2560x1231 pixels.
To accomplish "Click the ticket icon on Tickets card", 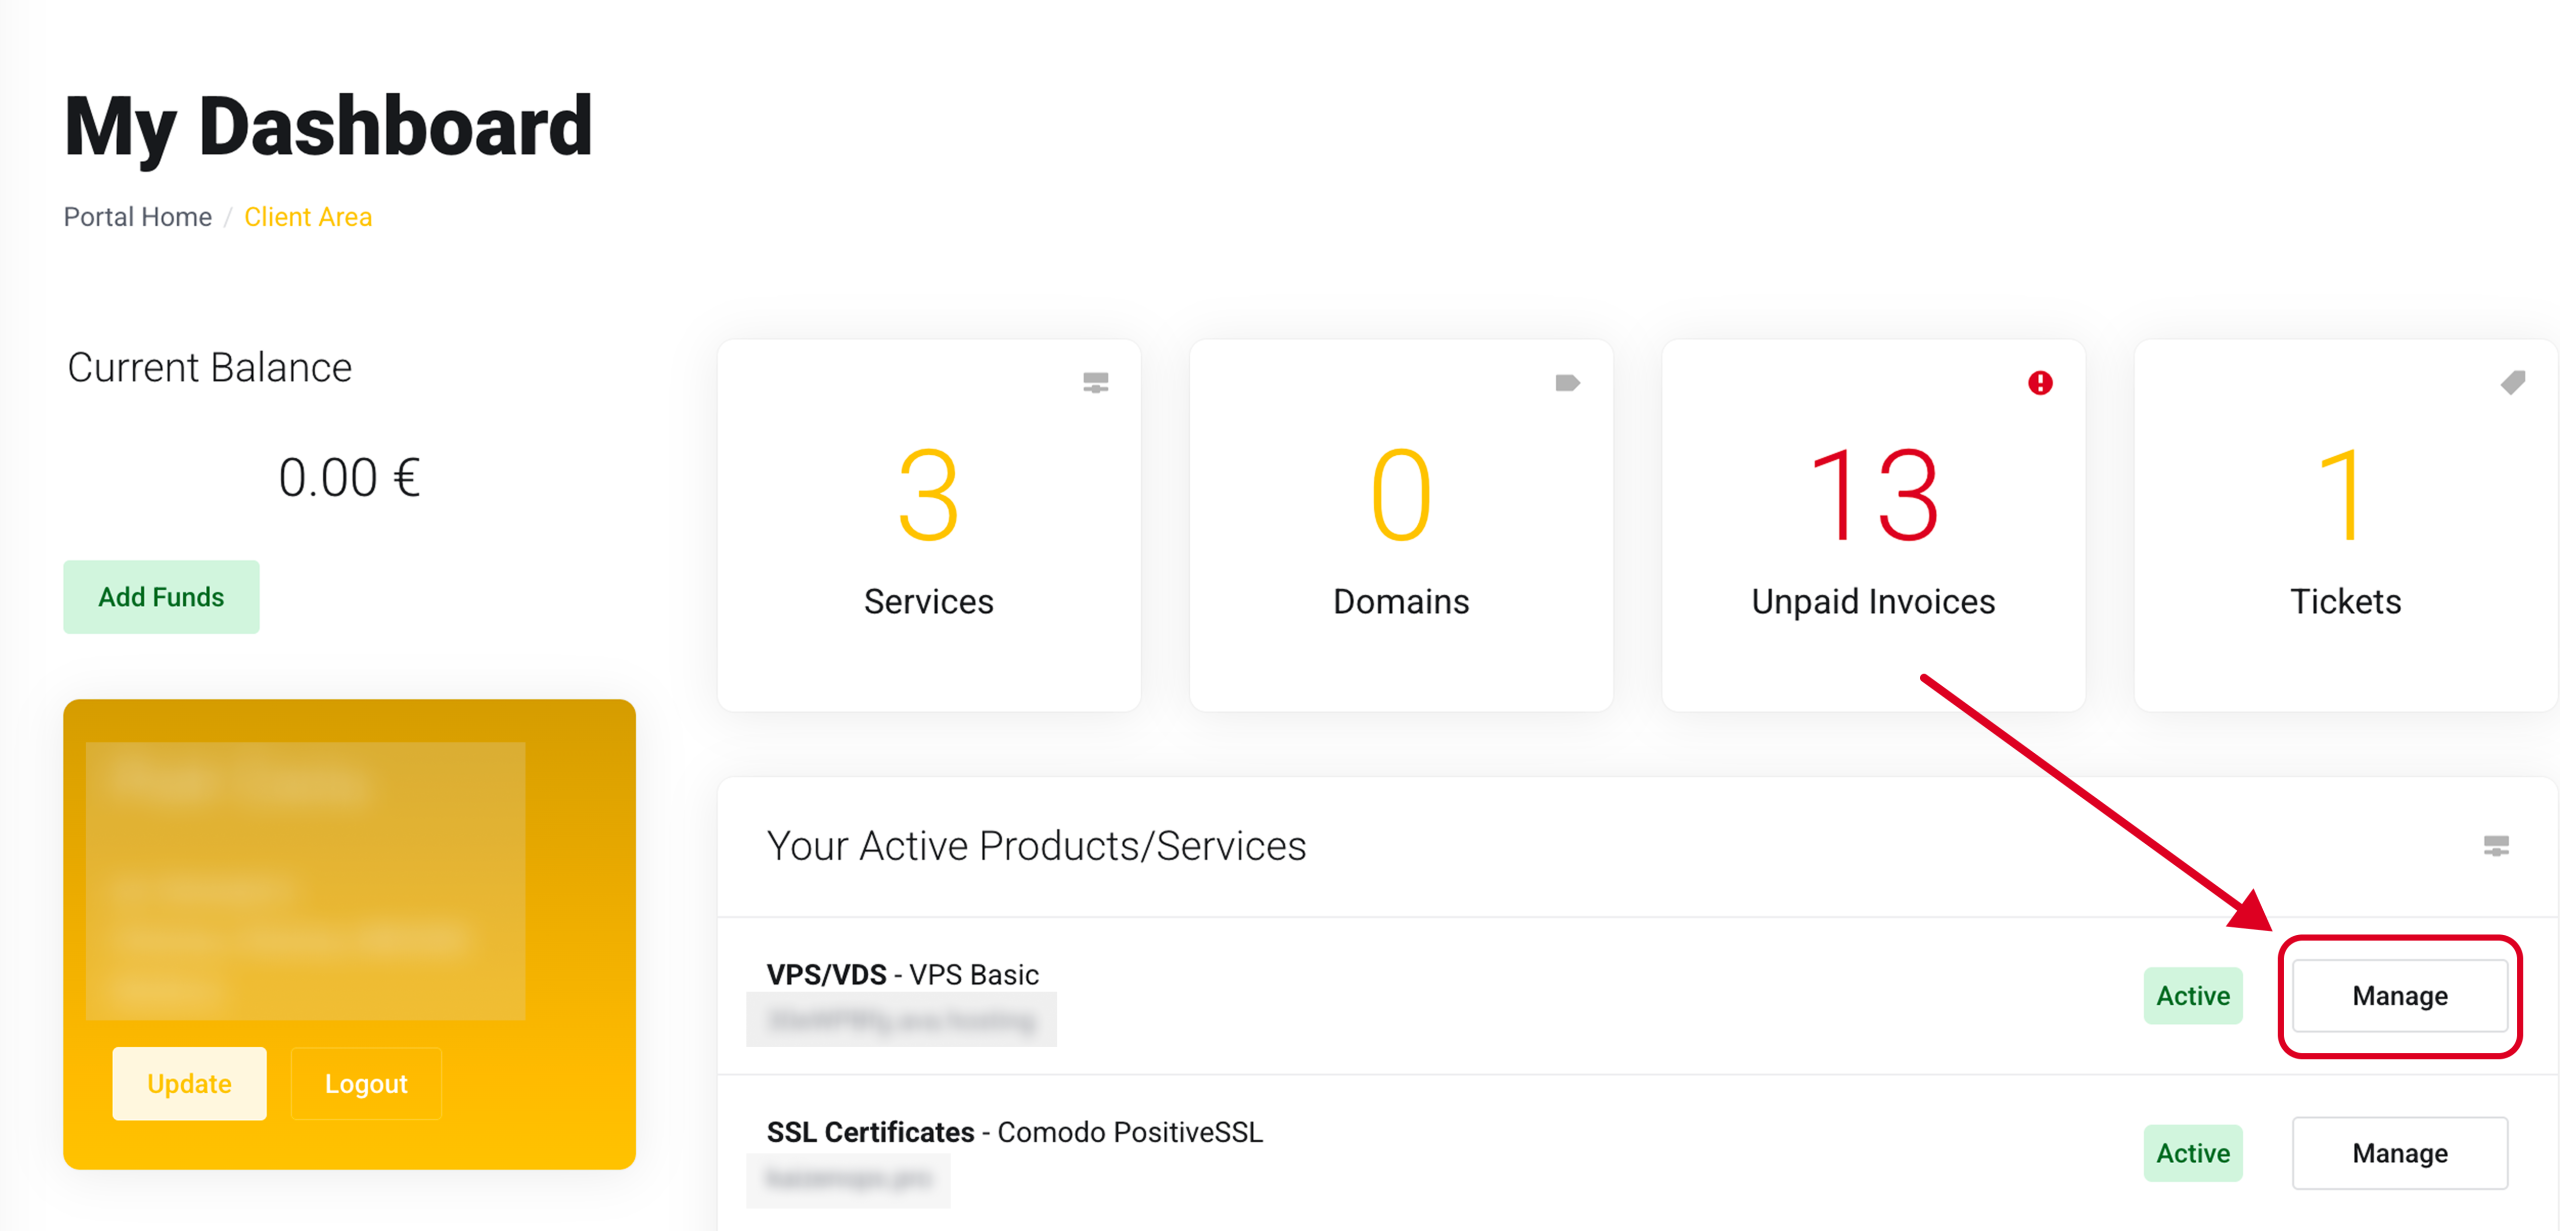I will point(2512,383).
